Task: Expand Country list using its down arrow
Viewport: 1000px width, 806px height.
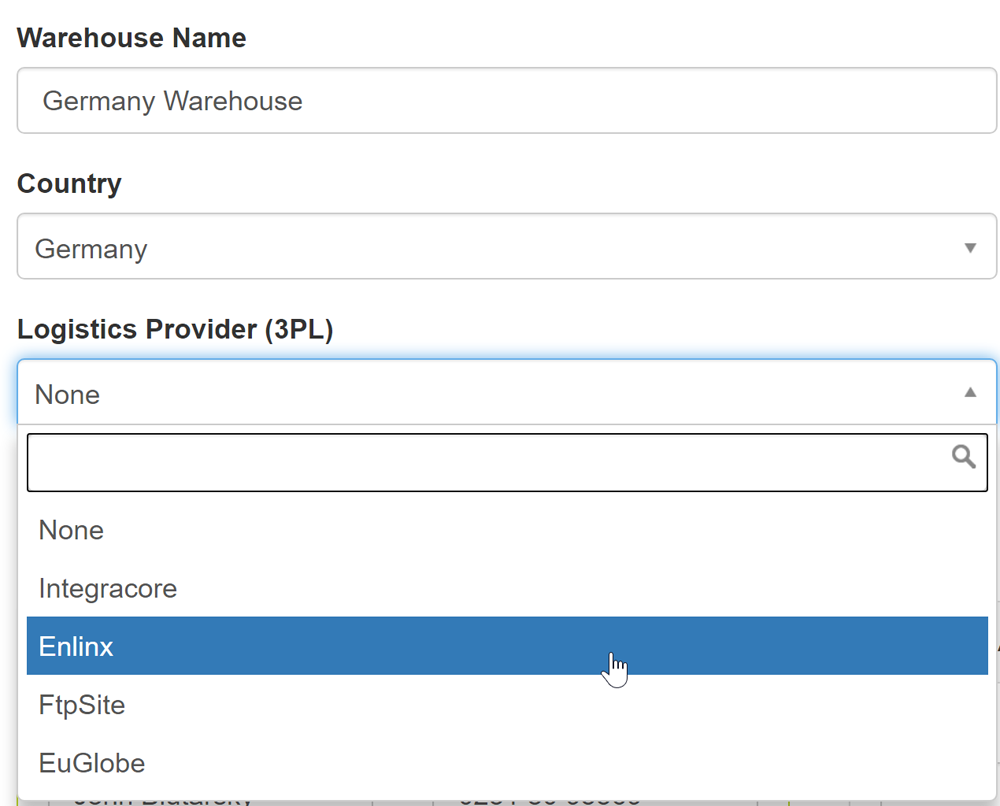Action: point(969,247)
